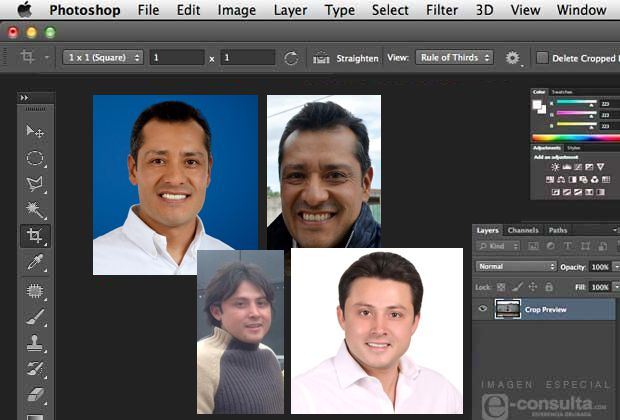
Task: Open the Rule of Thirds view dropdown
Action: [x=454, y=58]
